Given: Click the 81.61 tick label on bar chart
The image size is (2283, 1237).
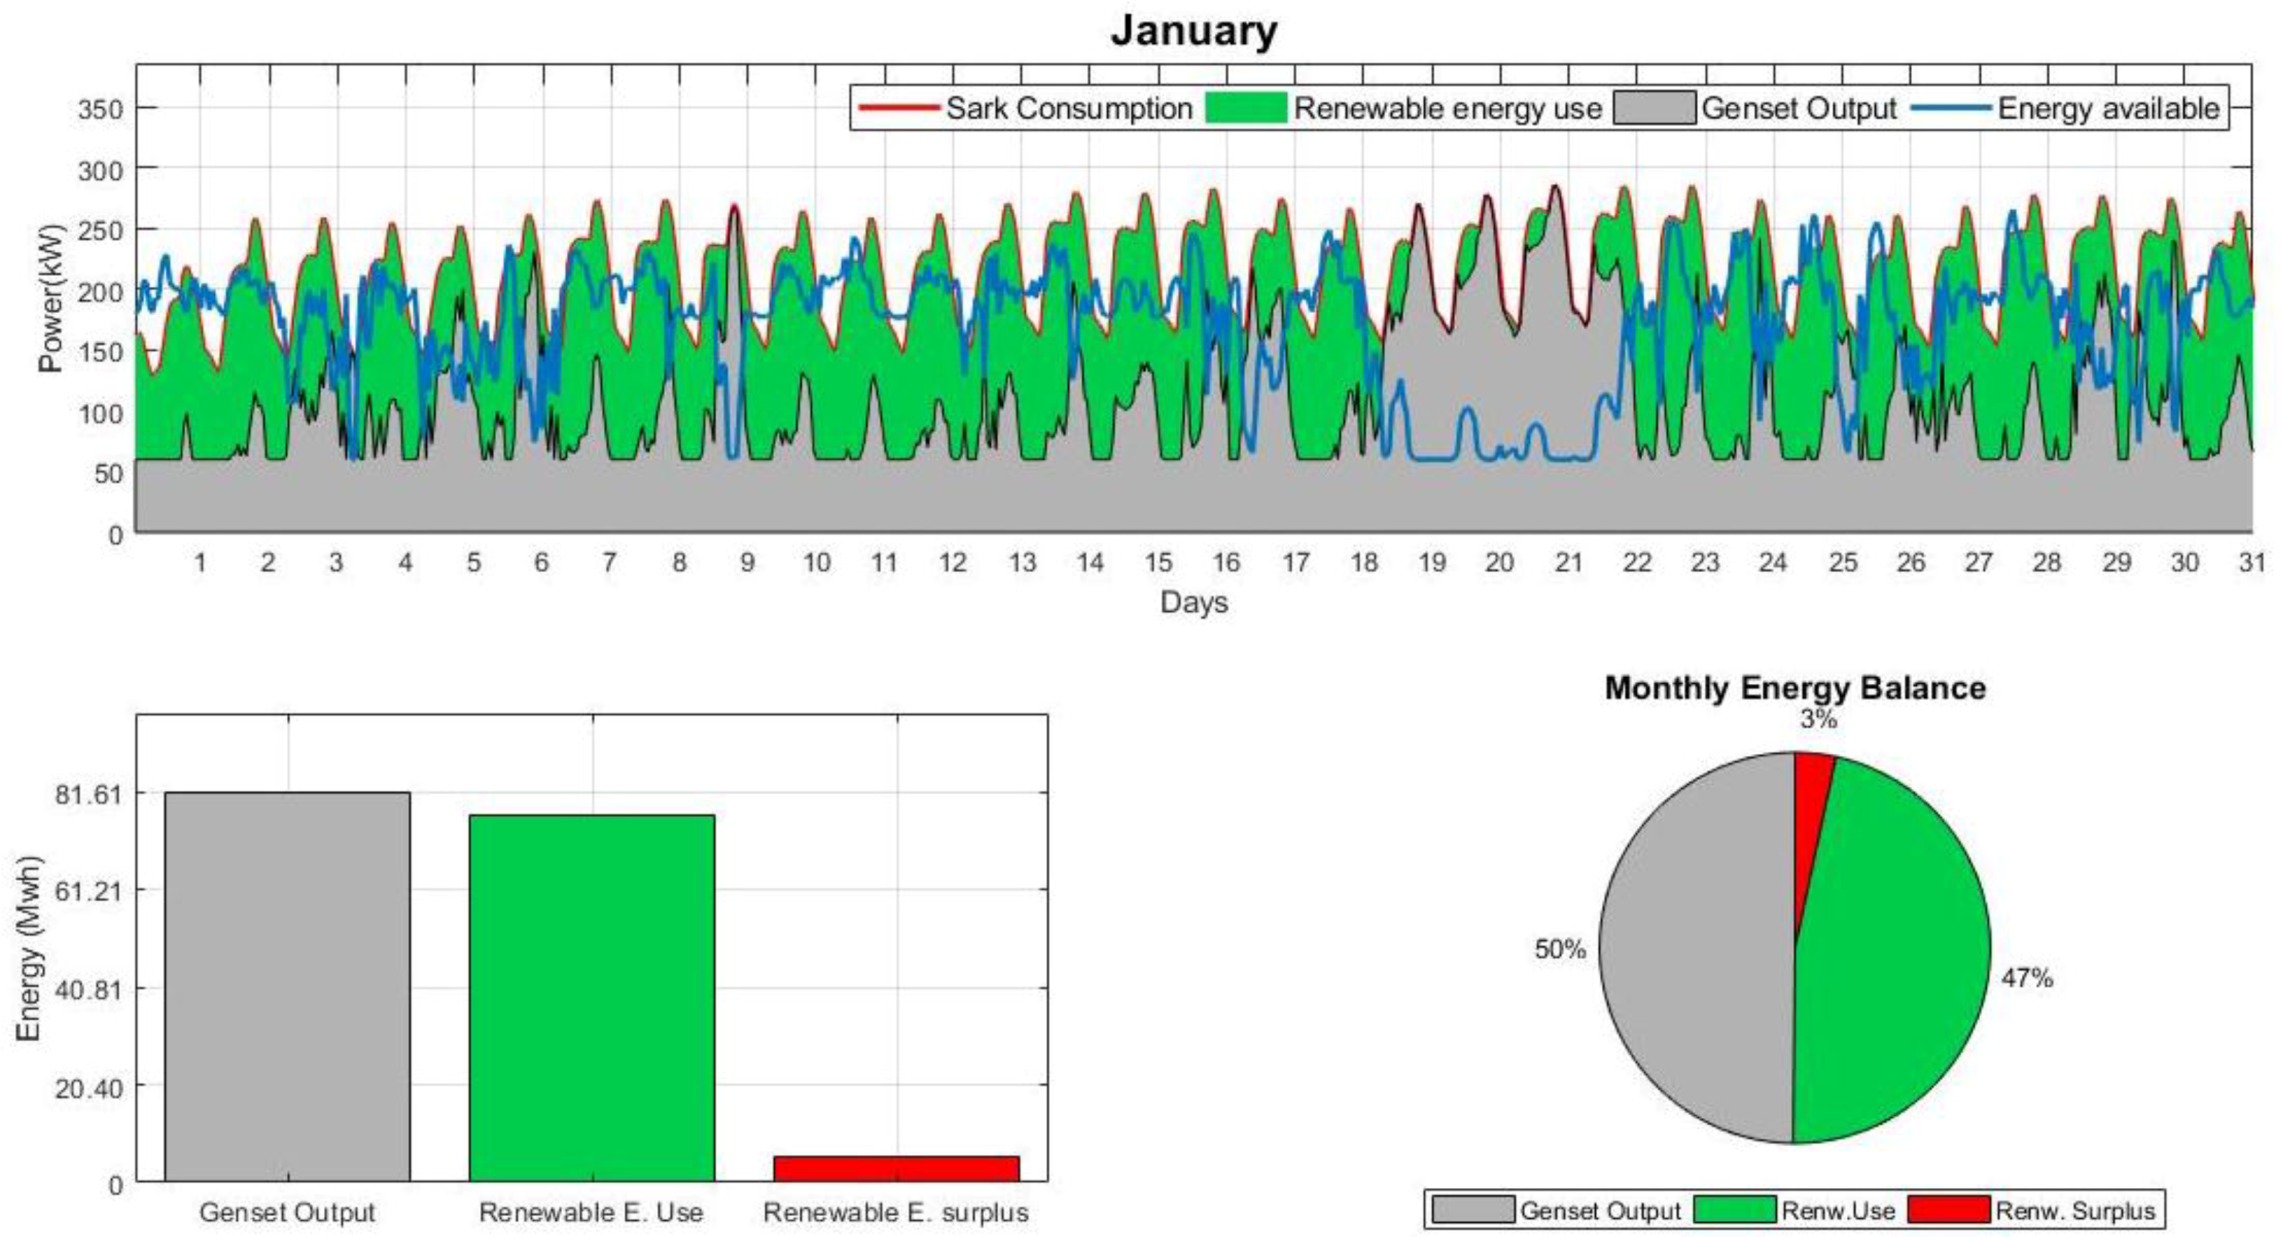Looking at the screenshot, I should tap(89, 795).
